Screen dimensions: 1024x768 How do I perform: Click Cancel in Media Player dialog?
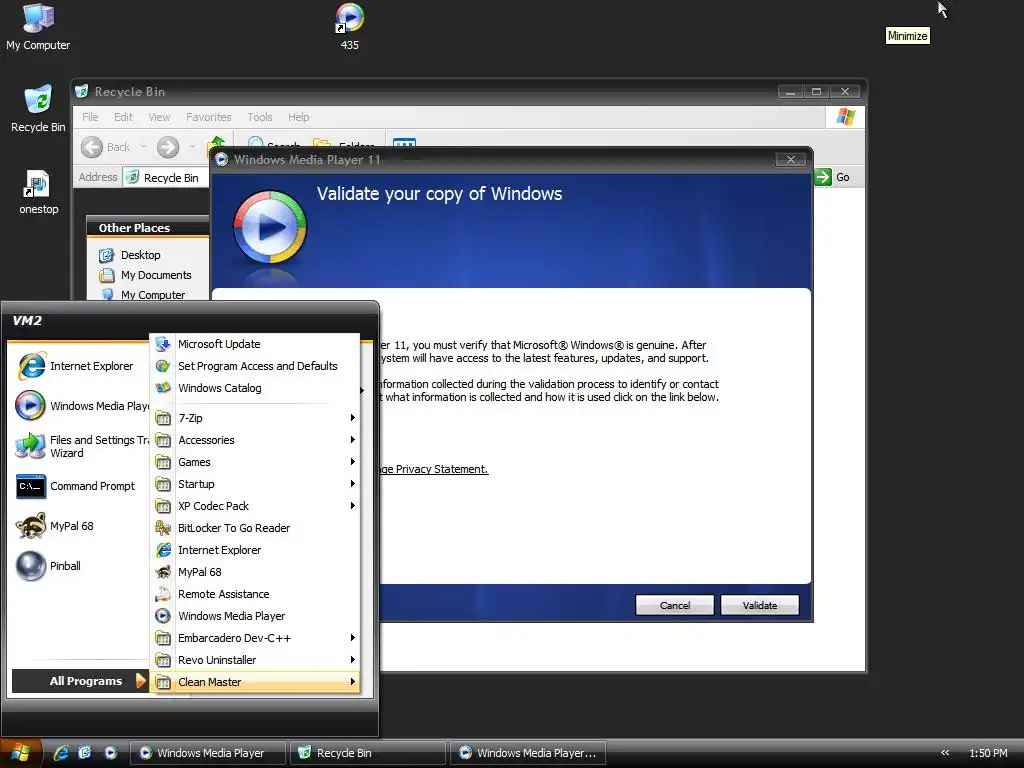pyautogui.click(x=675, y=605)
